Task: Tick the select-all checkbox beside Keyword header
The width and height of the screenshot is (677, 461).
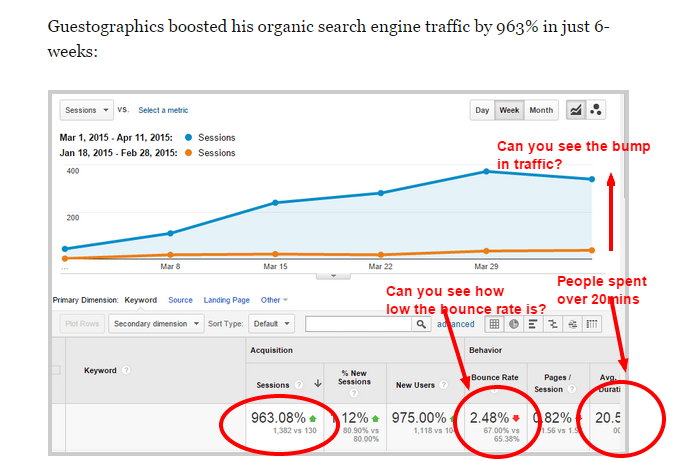Action: coord(56,370)
